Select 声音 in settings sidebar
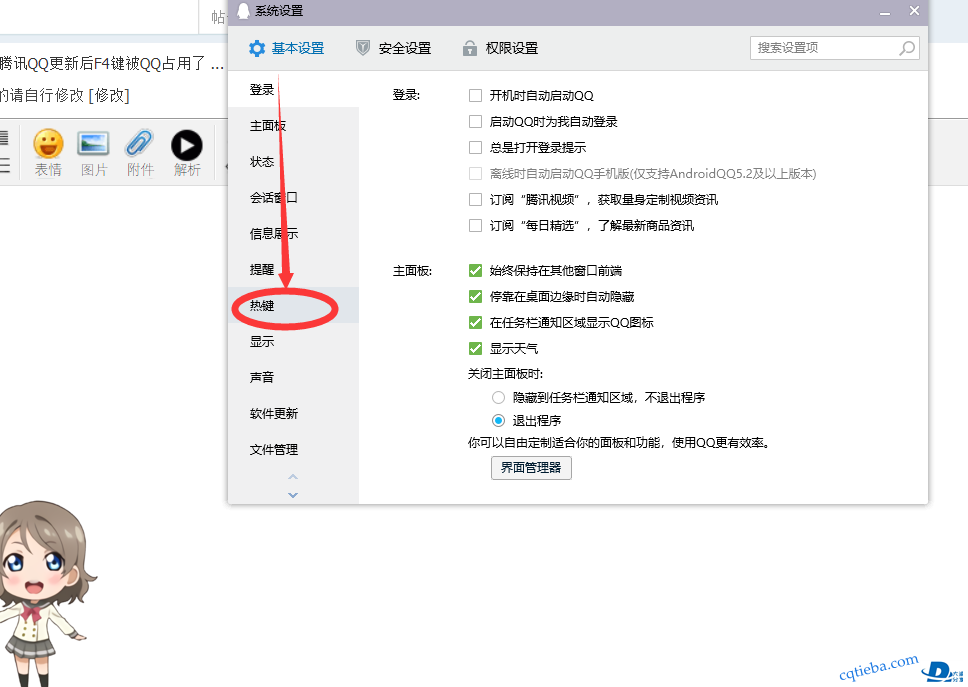This screenshot has height=687, width=968. click(293, 377)
